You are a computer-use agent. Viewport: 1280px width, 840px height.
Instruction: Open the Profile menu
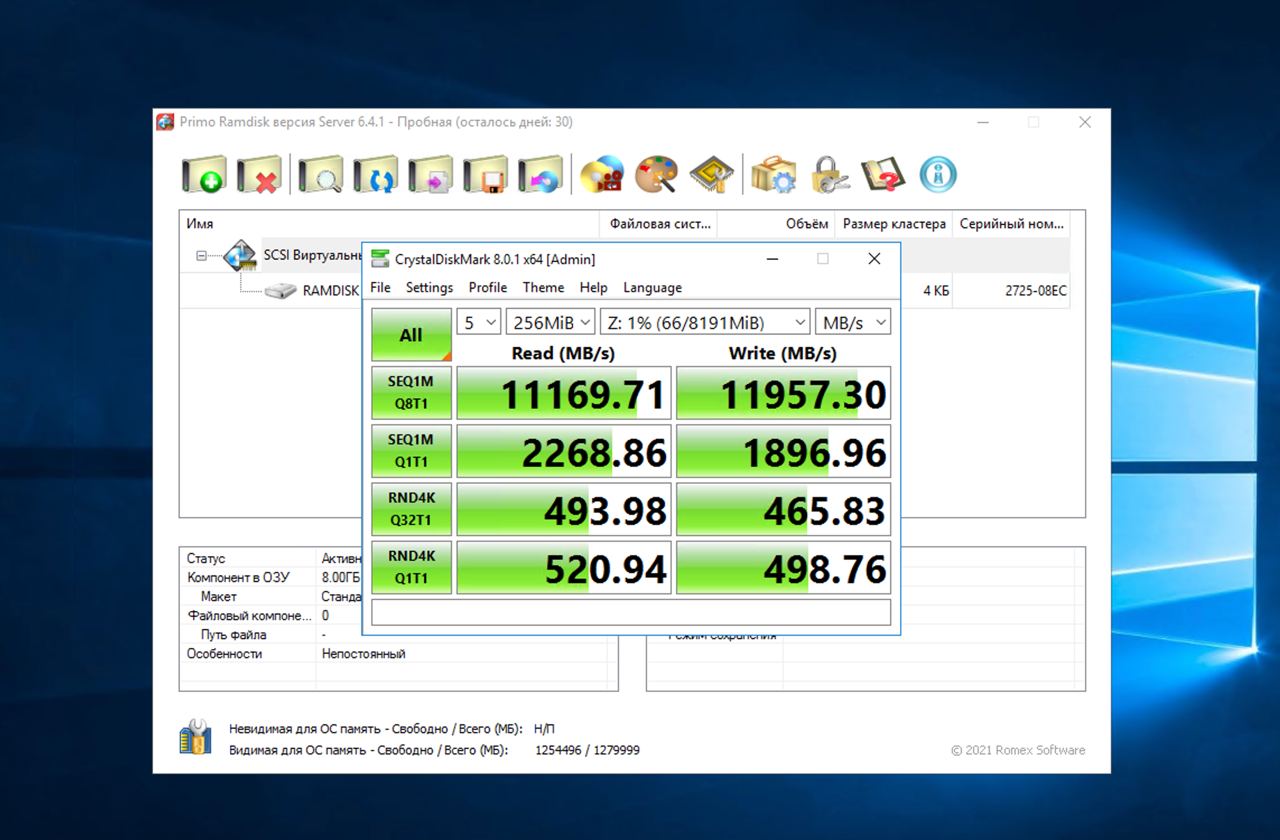tap(488, 288)
